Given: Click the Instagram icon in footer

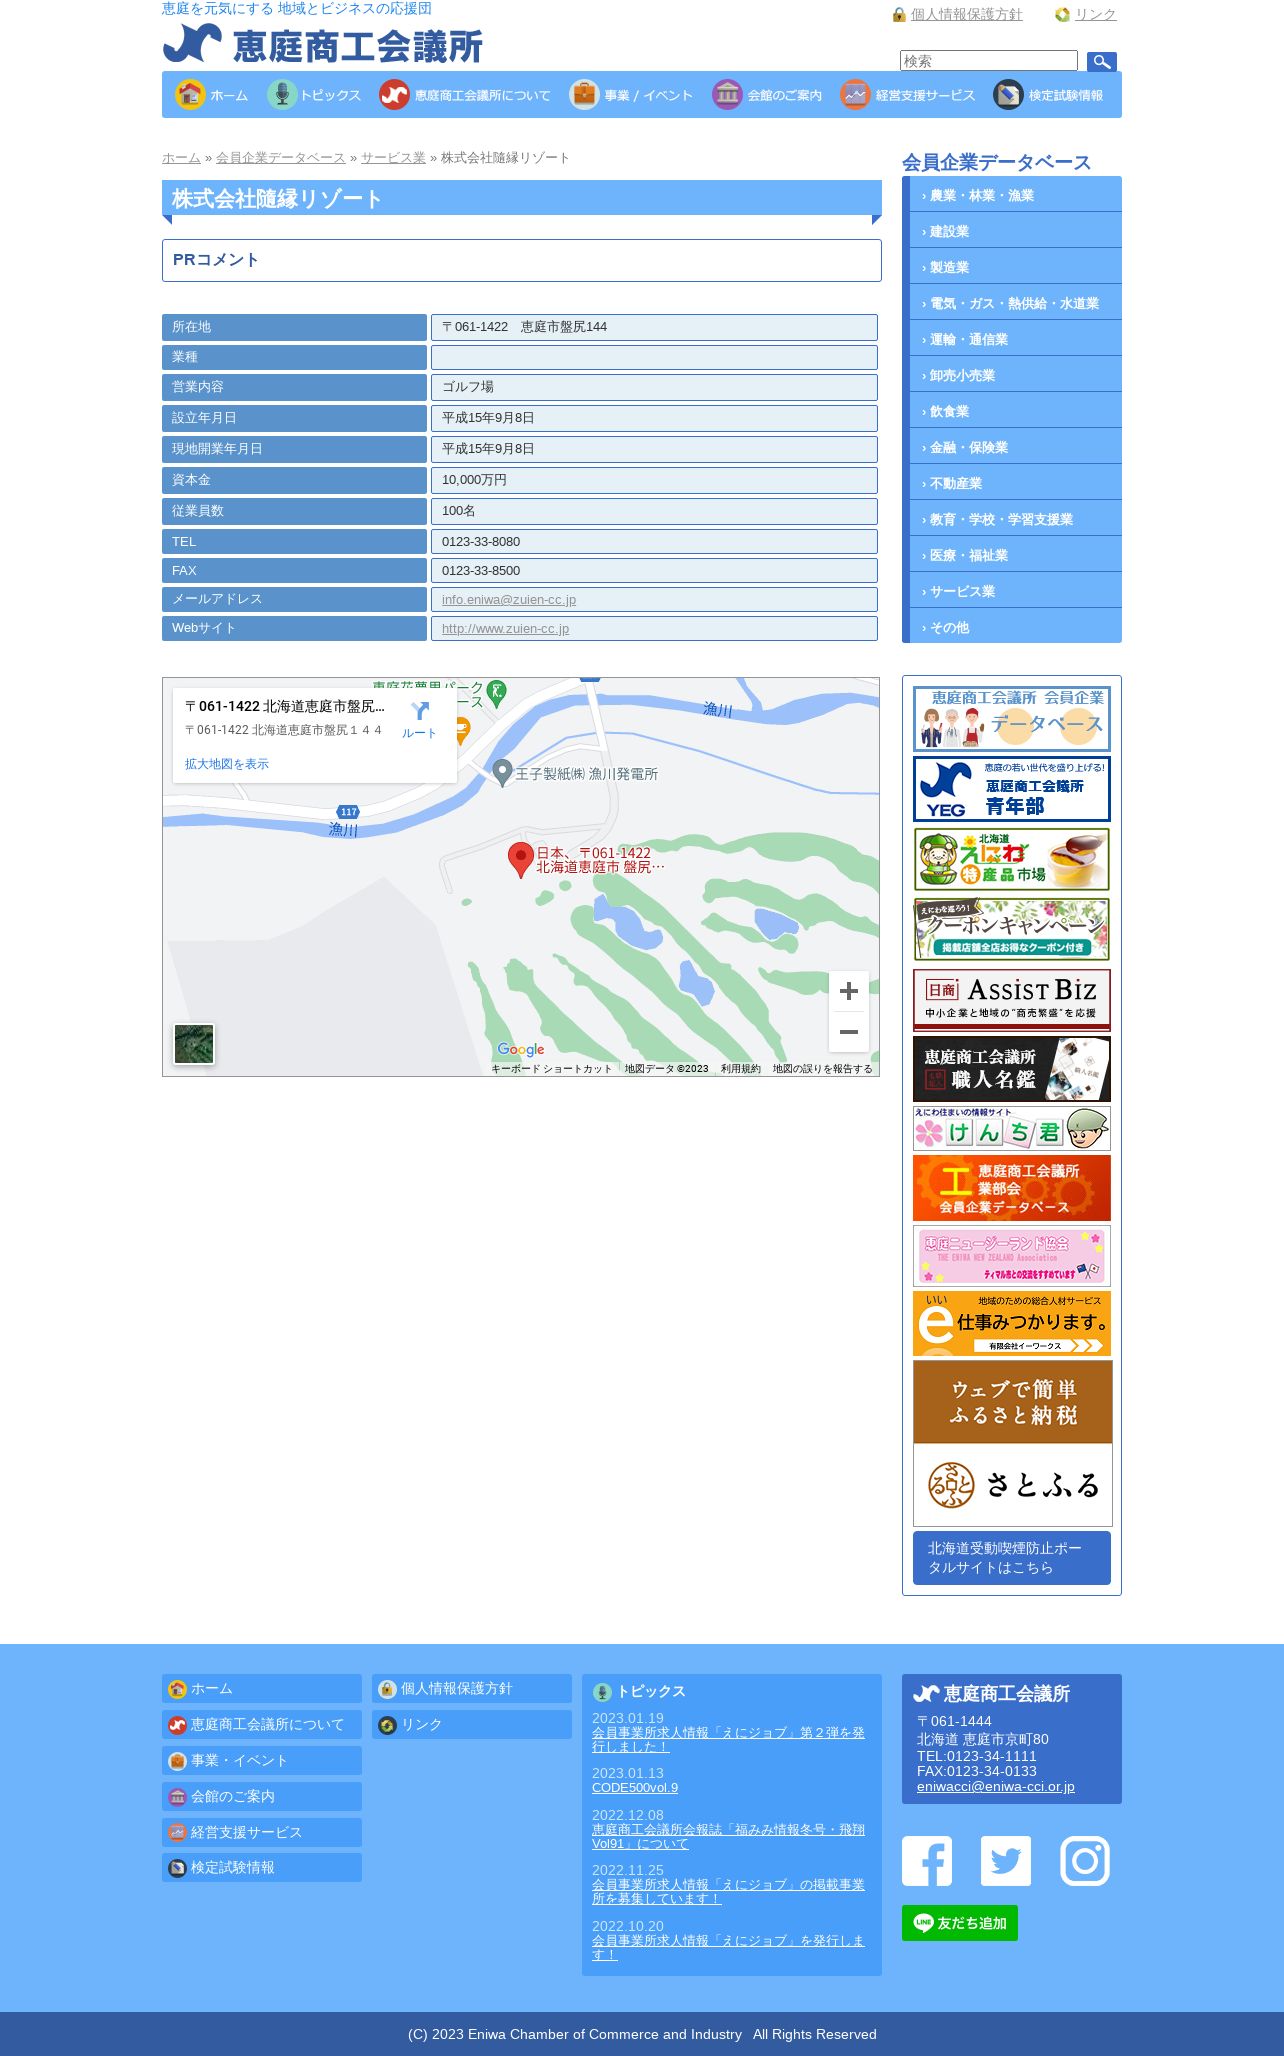Looking at the screenshot, I should pos(1085,1861).
